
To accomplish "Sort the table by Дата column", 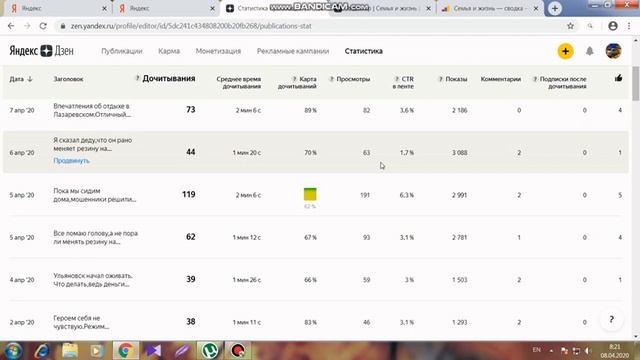I will point(21,79).
